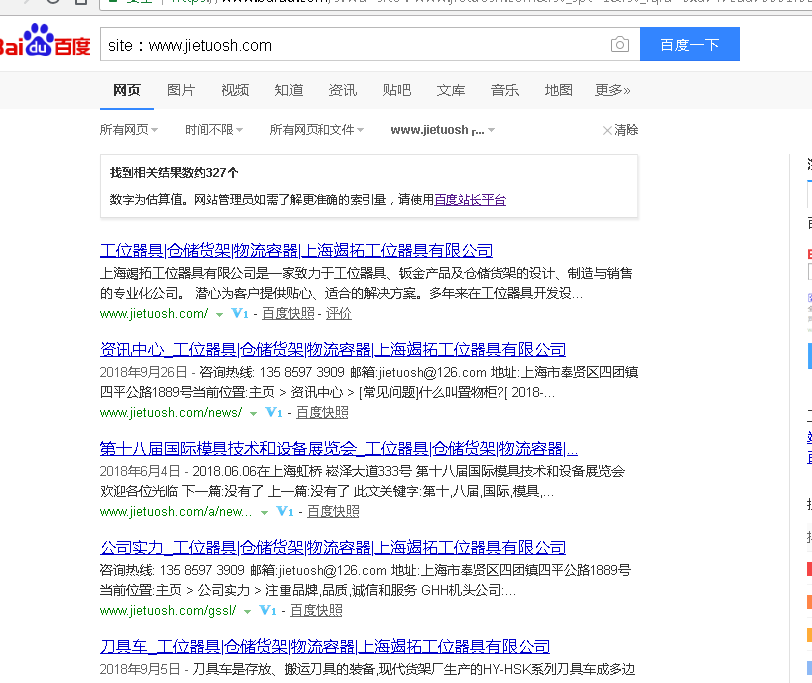
Task: Expand arrow next to www.jietuosh.com/ URL
Action: click(x=219, y=315)
